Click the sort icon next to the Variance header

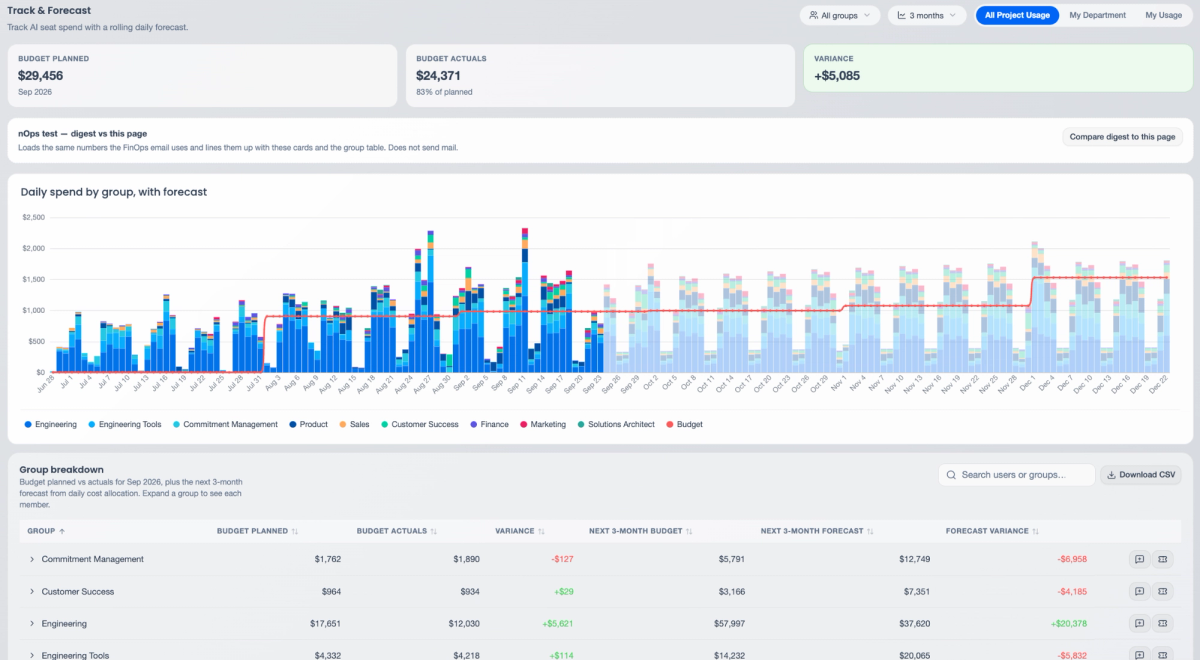(x=541, y=531)
